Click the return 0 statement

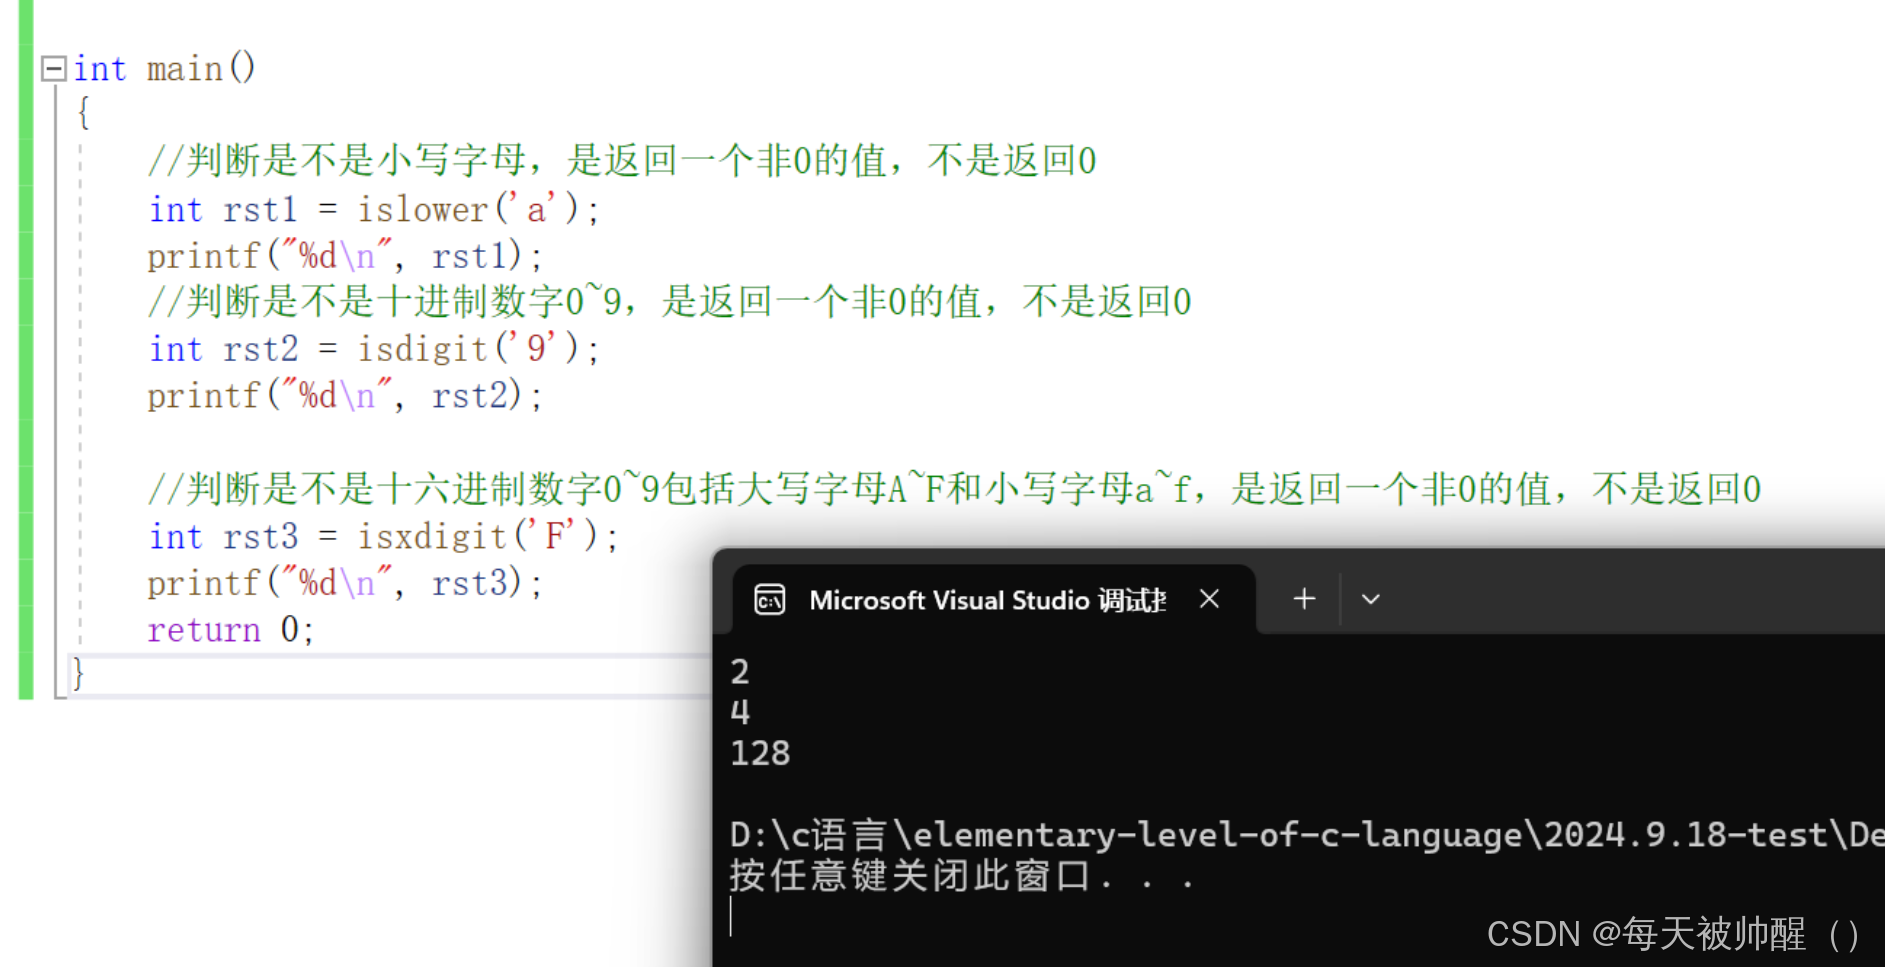click(229, 629)
